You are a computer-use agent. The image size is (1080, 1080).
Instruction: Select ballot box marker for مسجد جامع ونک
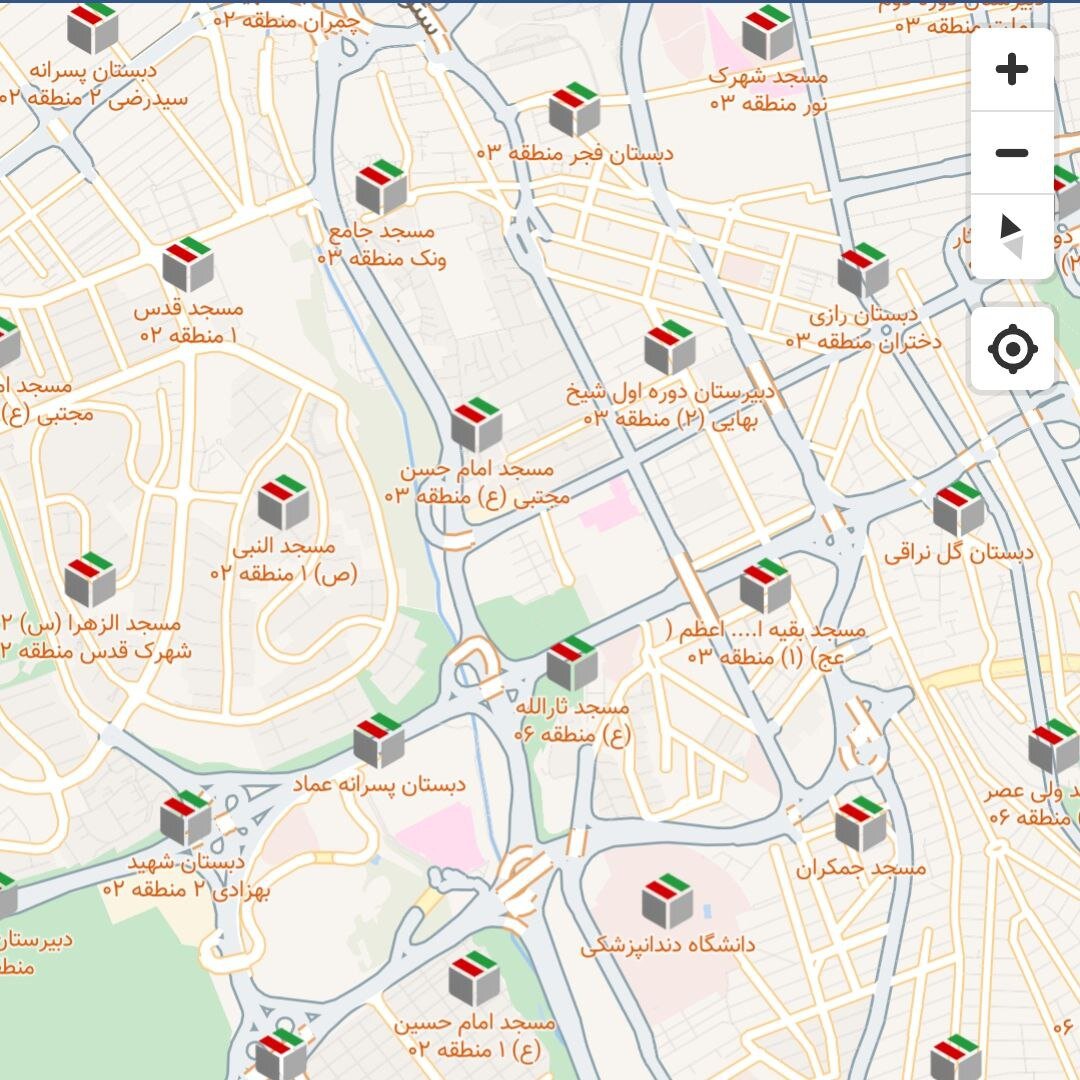[381, 187]
